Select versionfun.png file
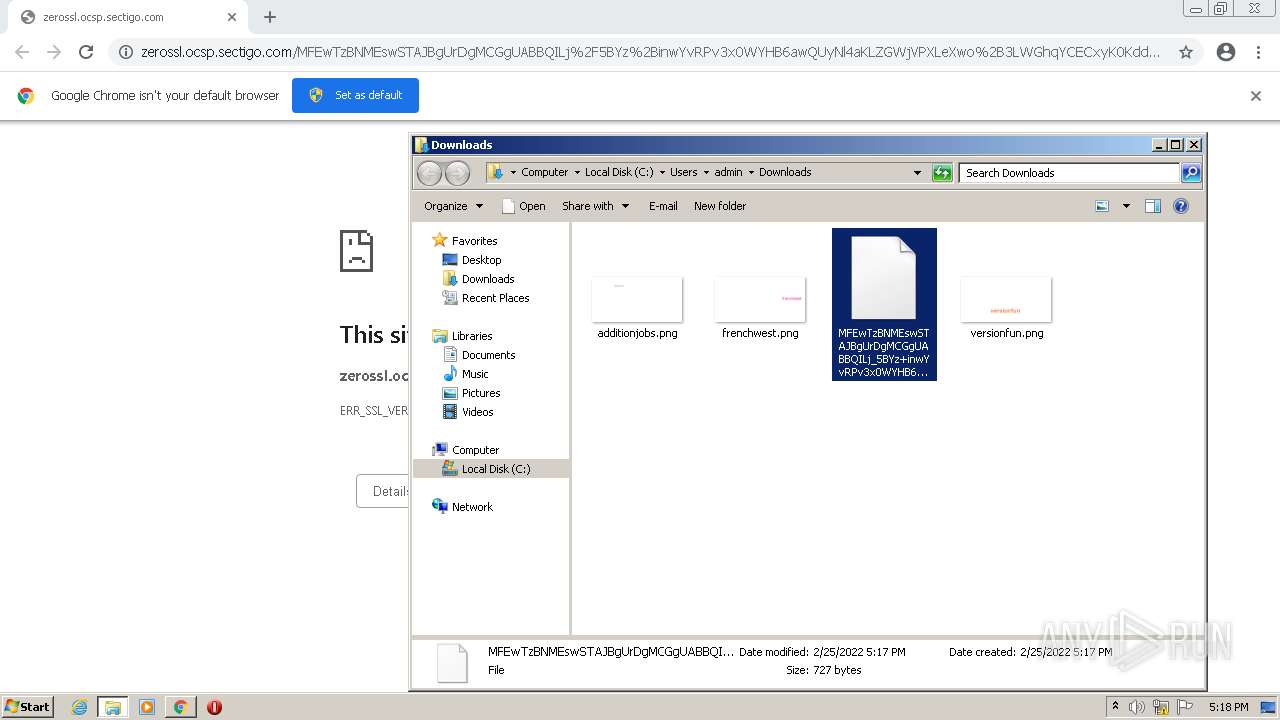The width and height of the screenshot is (1280, 720). (1006, 308)
